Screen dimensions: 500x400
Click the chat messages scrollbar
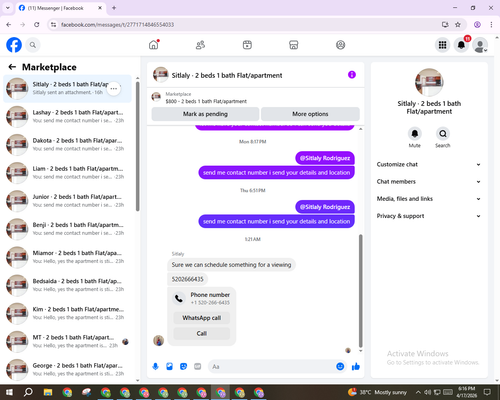[x=360, y=291]
